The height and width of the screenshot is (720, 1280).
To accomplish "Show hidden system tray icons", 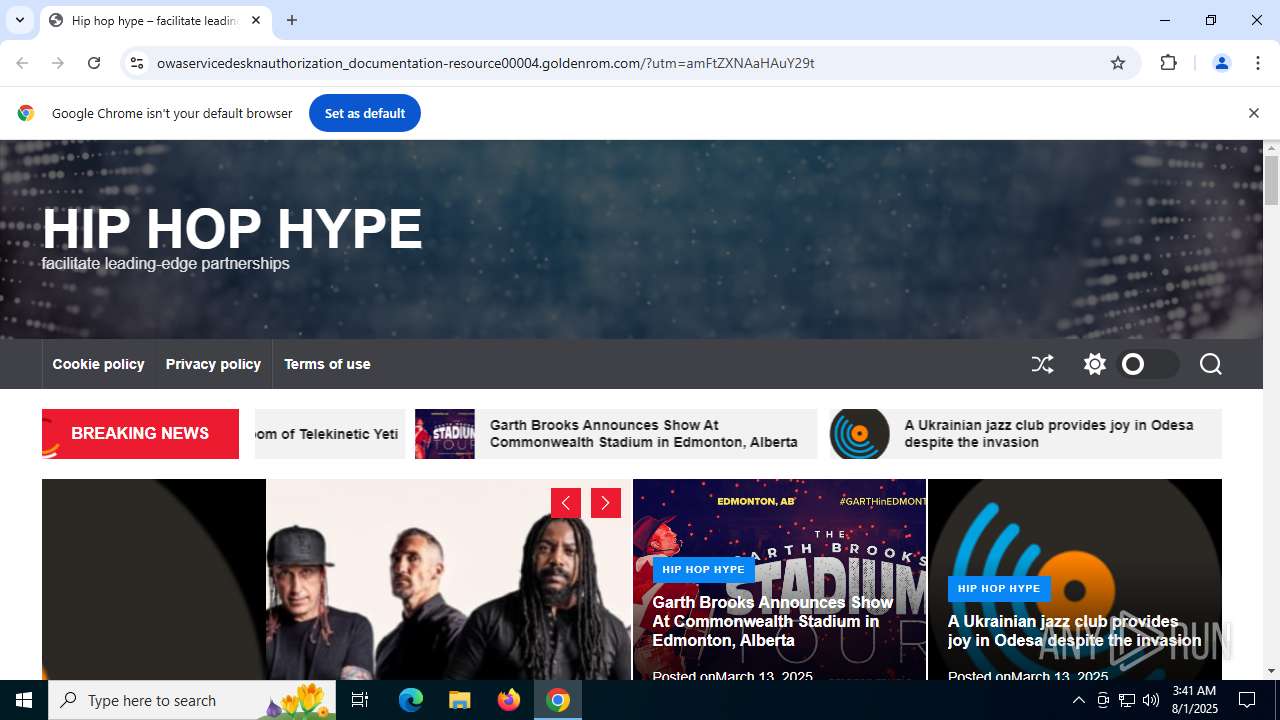I will (x=1078, y=700).
